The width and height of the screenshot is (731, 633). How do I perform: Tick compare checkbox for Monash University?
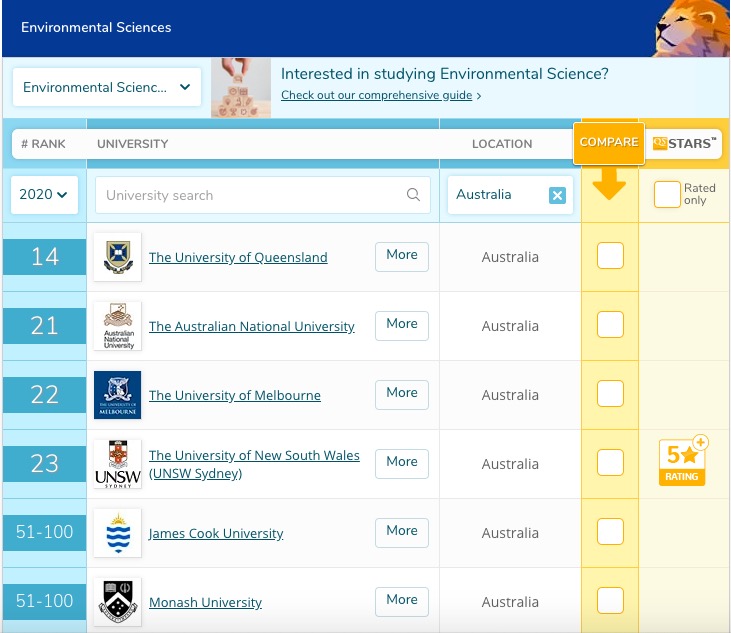[x=610, y=600]
